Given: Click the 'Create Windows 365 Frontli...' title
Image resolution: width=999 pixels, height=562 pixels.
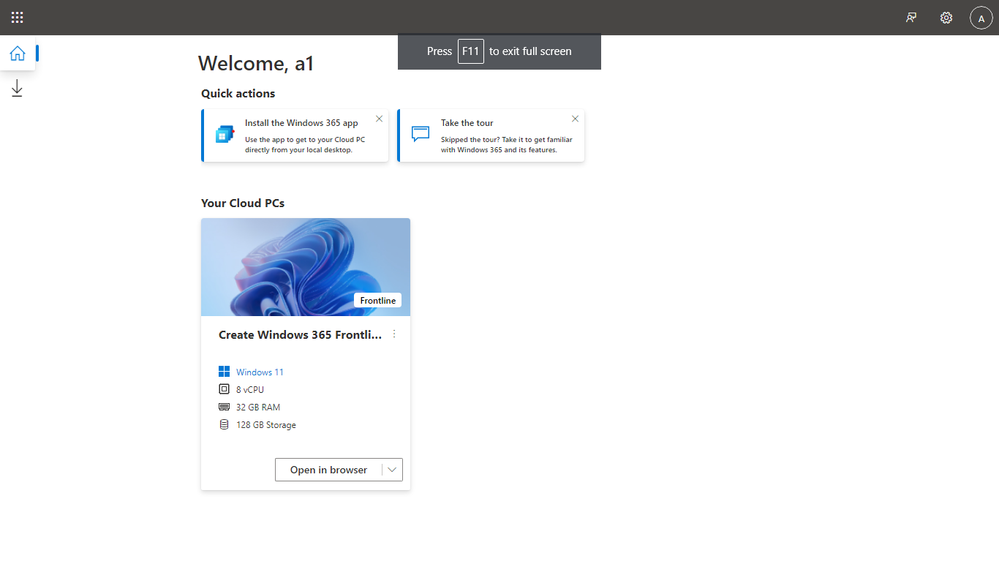Looking at the screenshot, I should 300,335.
